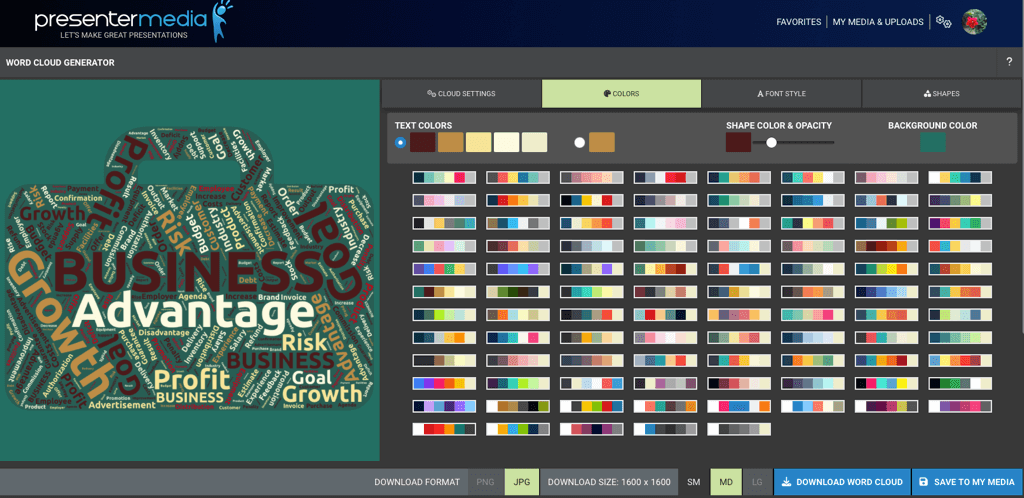The image size is (1024, 498).
Task: Click the teal background color swatch
Action: tap(932, 142)
